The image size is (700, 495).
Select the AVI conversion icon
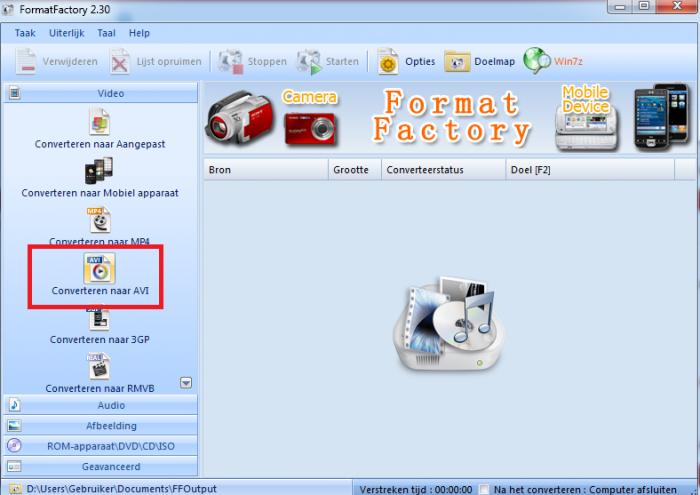tap(99, 268)
